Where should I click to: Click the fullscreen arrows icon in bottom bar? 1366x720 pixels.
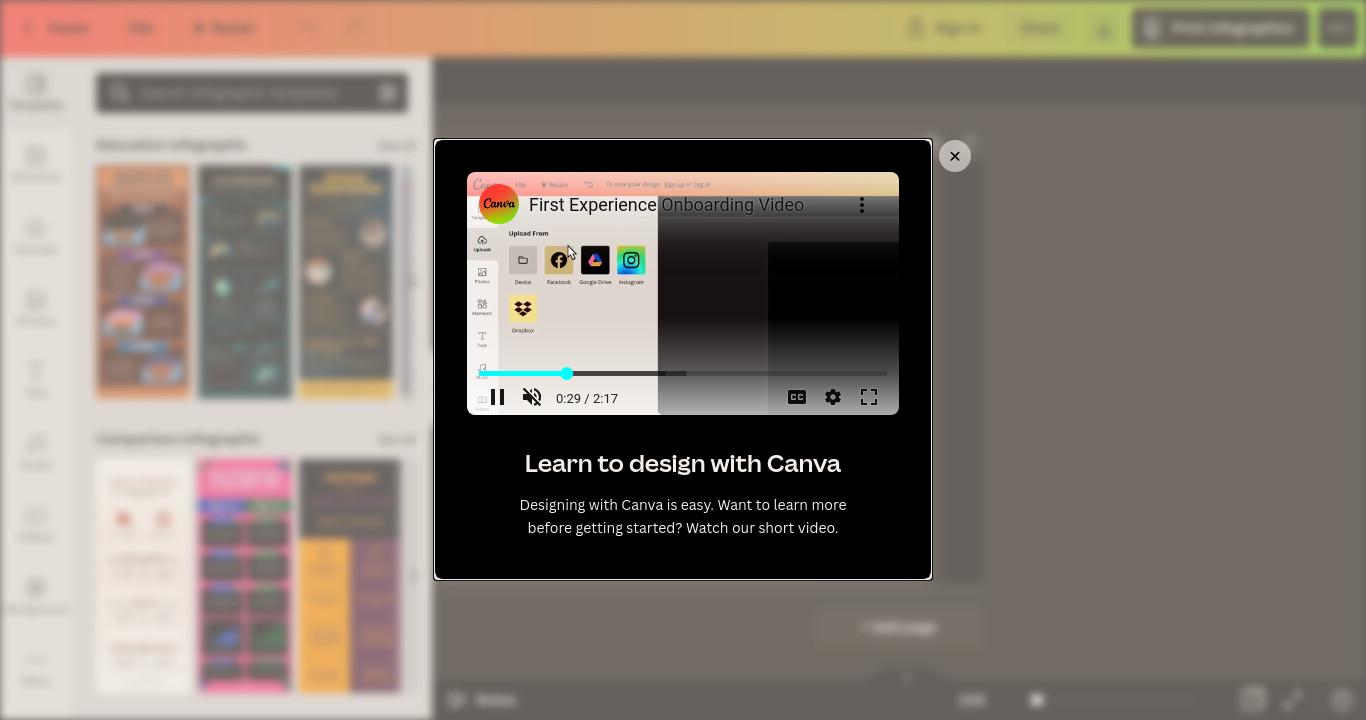[1294, 700]
